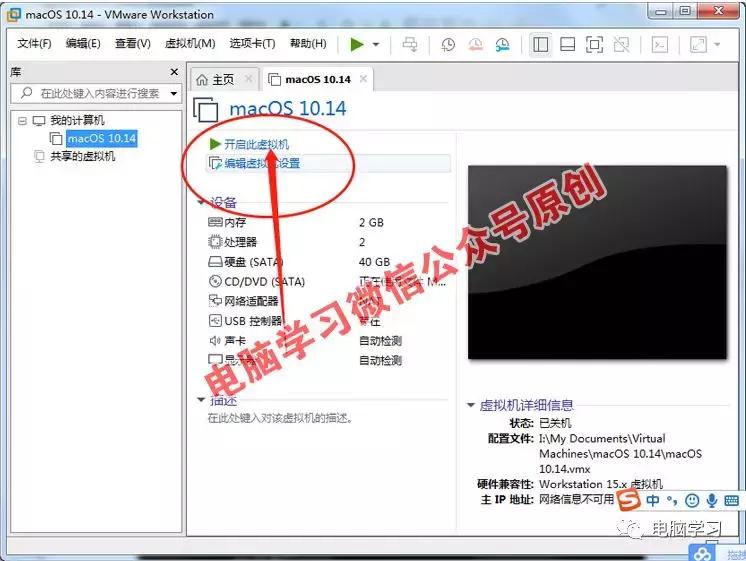Open the 编辑(E) menu

click(83, 44)
